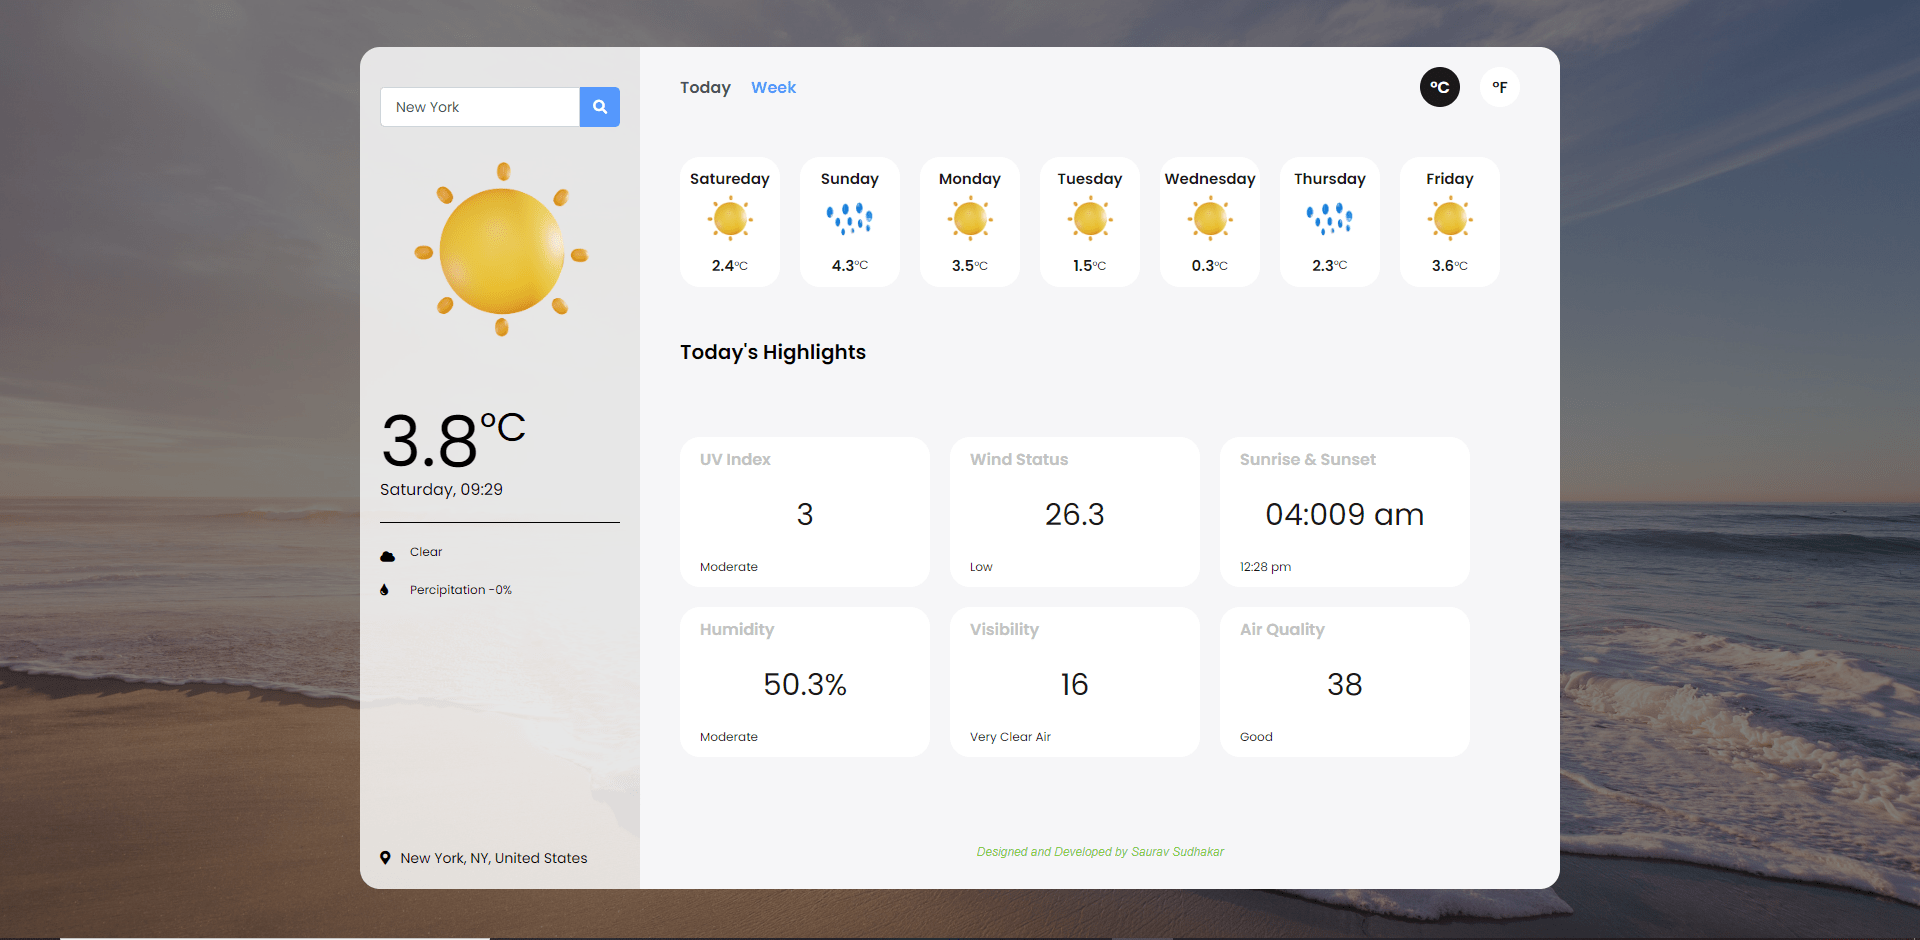Image resolution: width=1920 pixels, height=940 pixels.
Task: Select the Today tab
Action: (705, 87)
